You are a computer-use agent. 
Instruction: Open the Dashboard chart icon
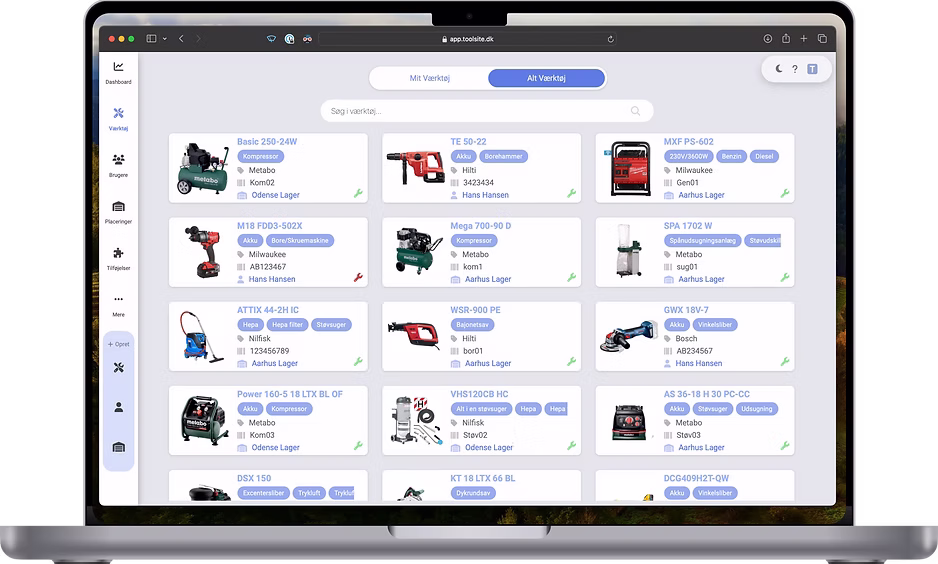tap(118, 66)
